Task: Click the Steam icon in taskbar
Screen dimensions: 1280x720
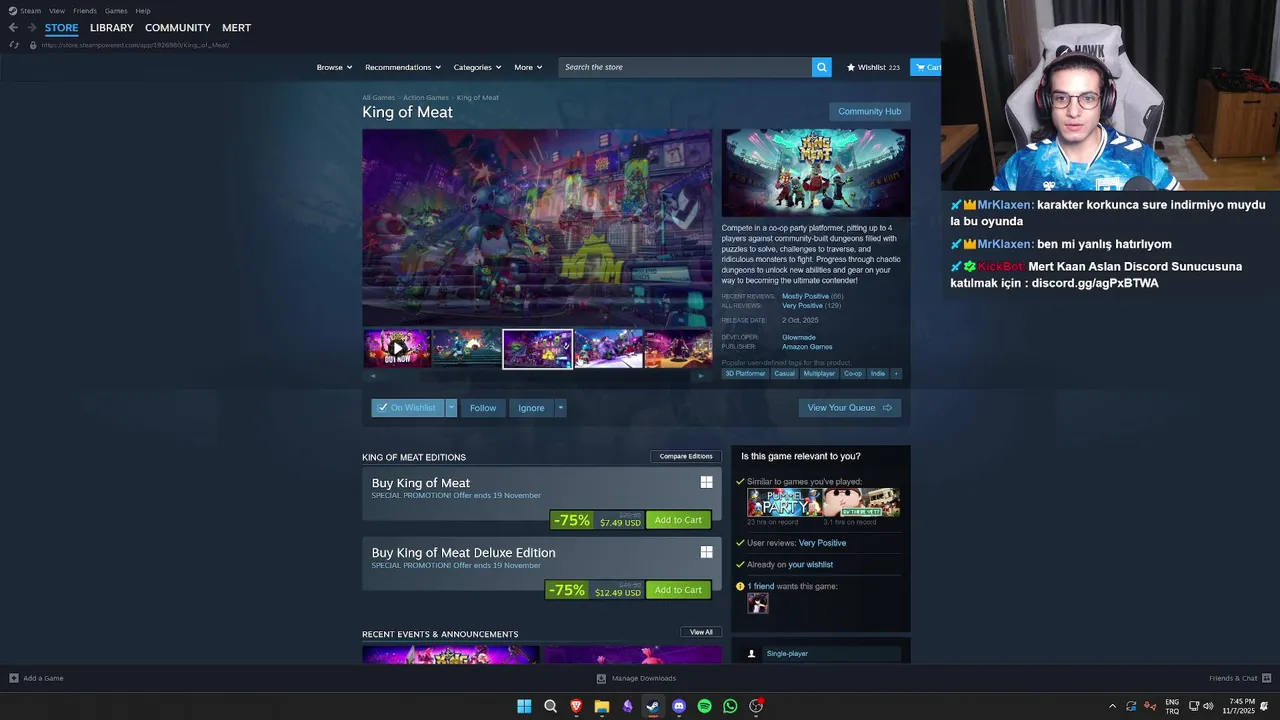Action: (653, 706)
